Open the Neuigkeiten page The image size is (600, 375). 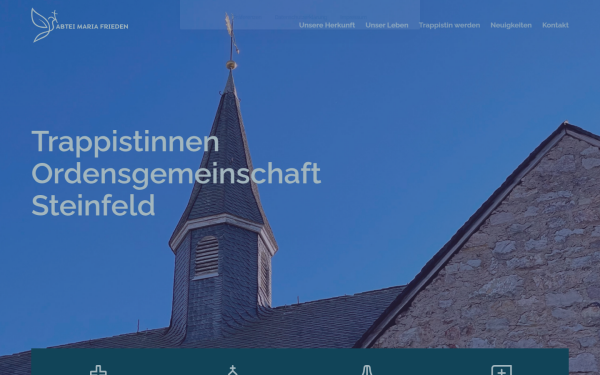[x=511, y=25]
